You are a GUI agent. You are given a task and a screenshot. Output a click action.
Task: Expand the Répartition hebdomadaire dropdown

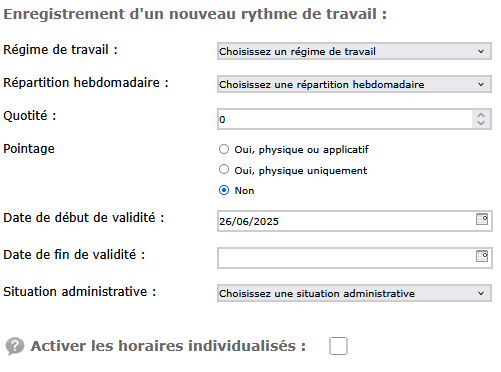coord(354,84)
